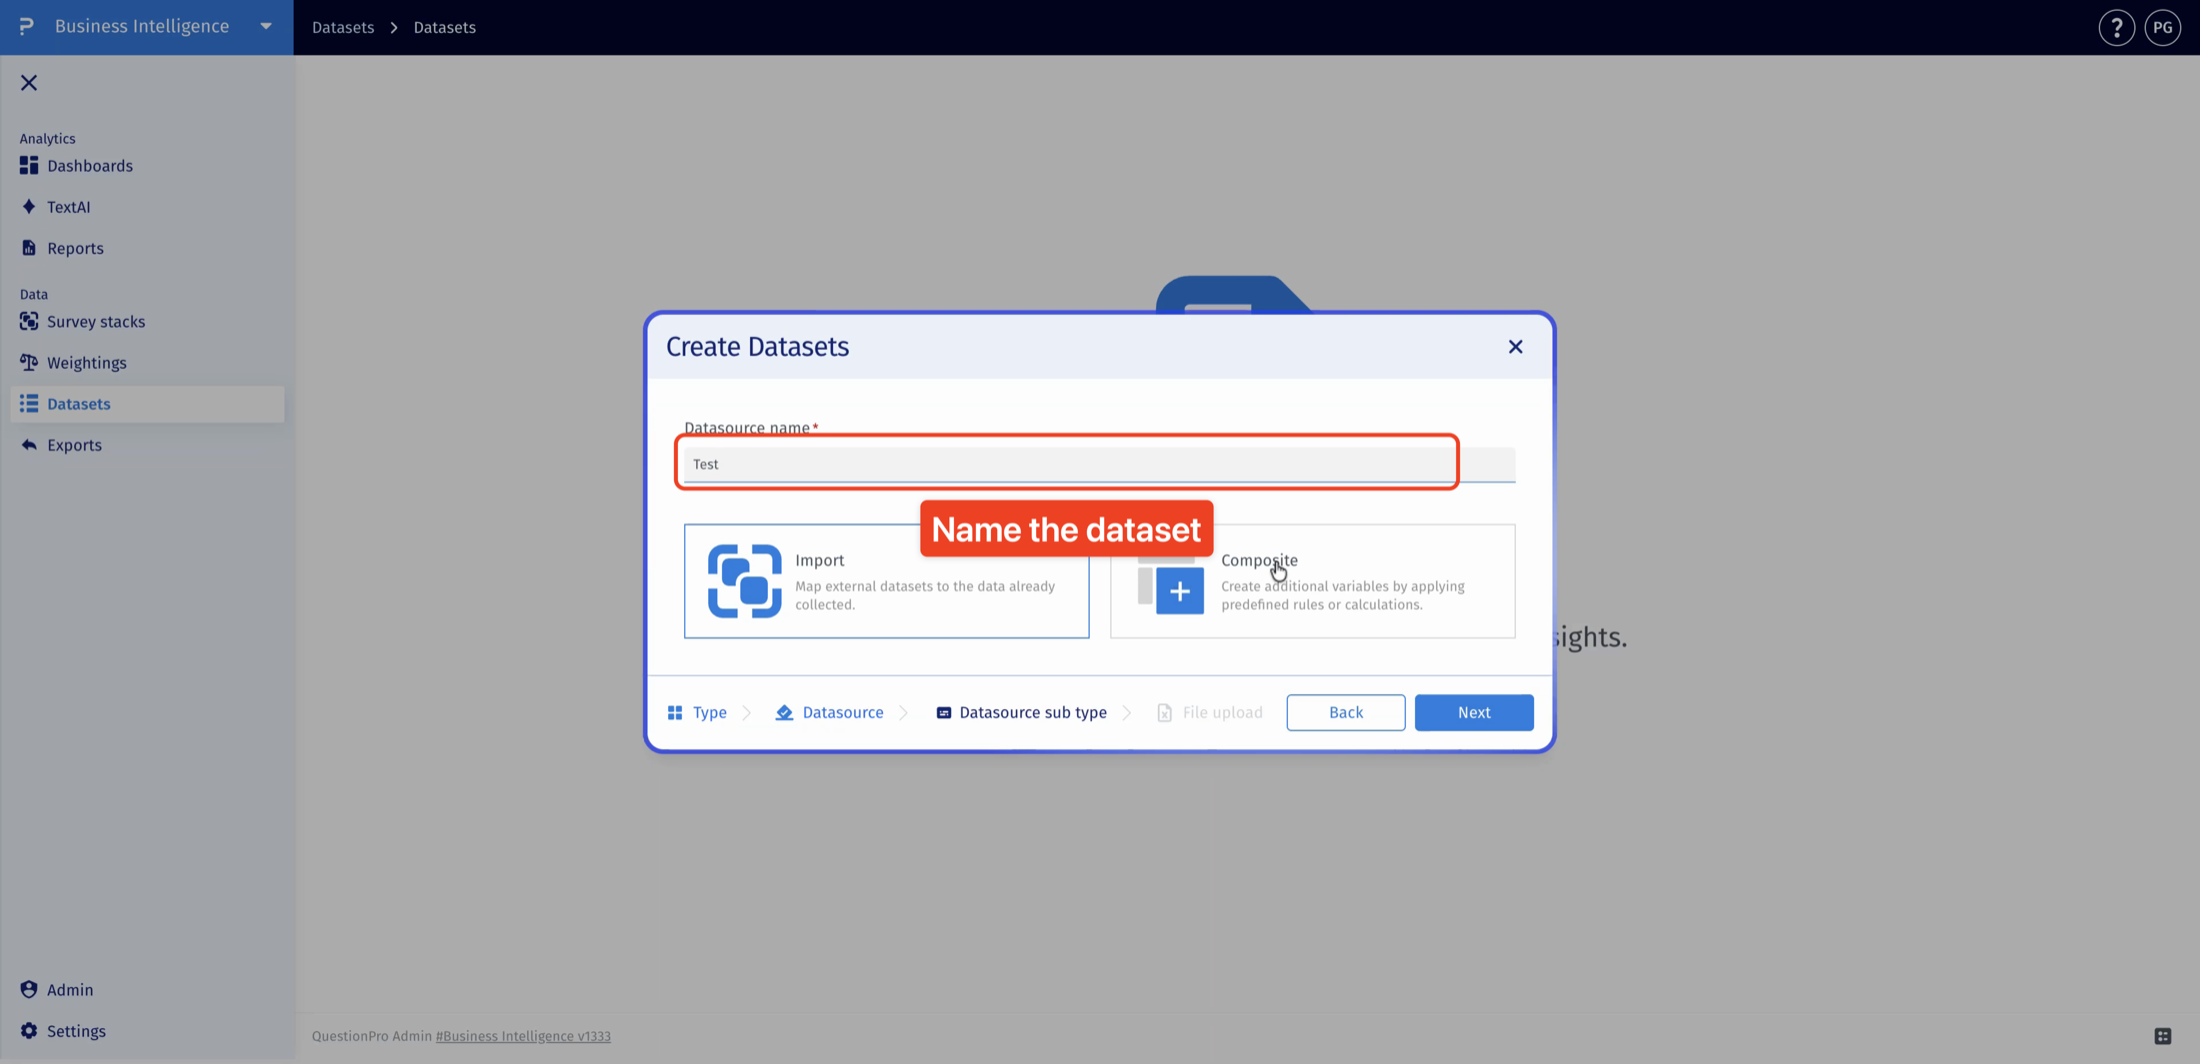Click the Type step grid icon

pos(675,712)
